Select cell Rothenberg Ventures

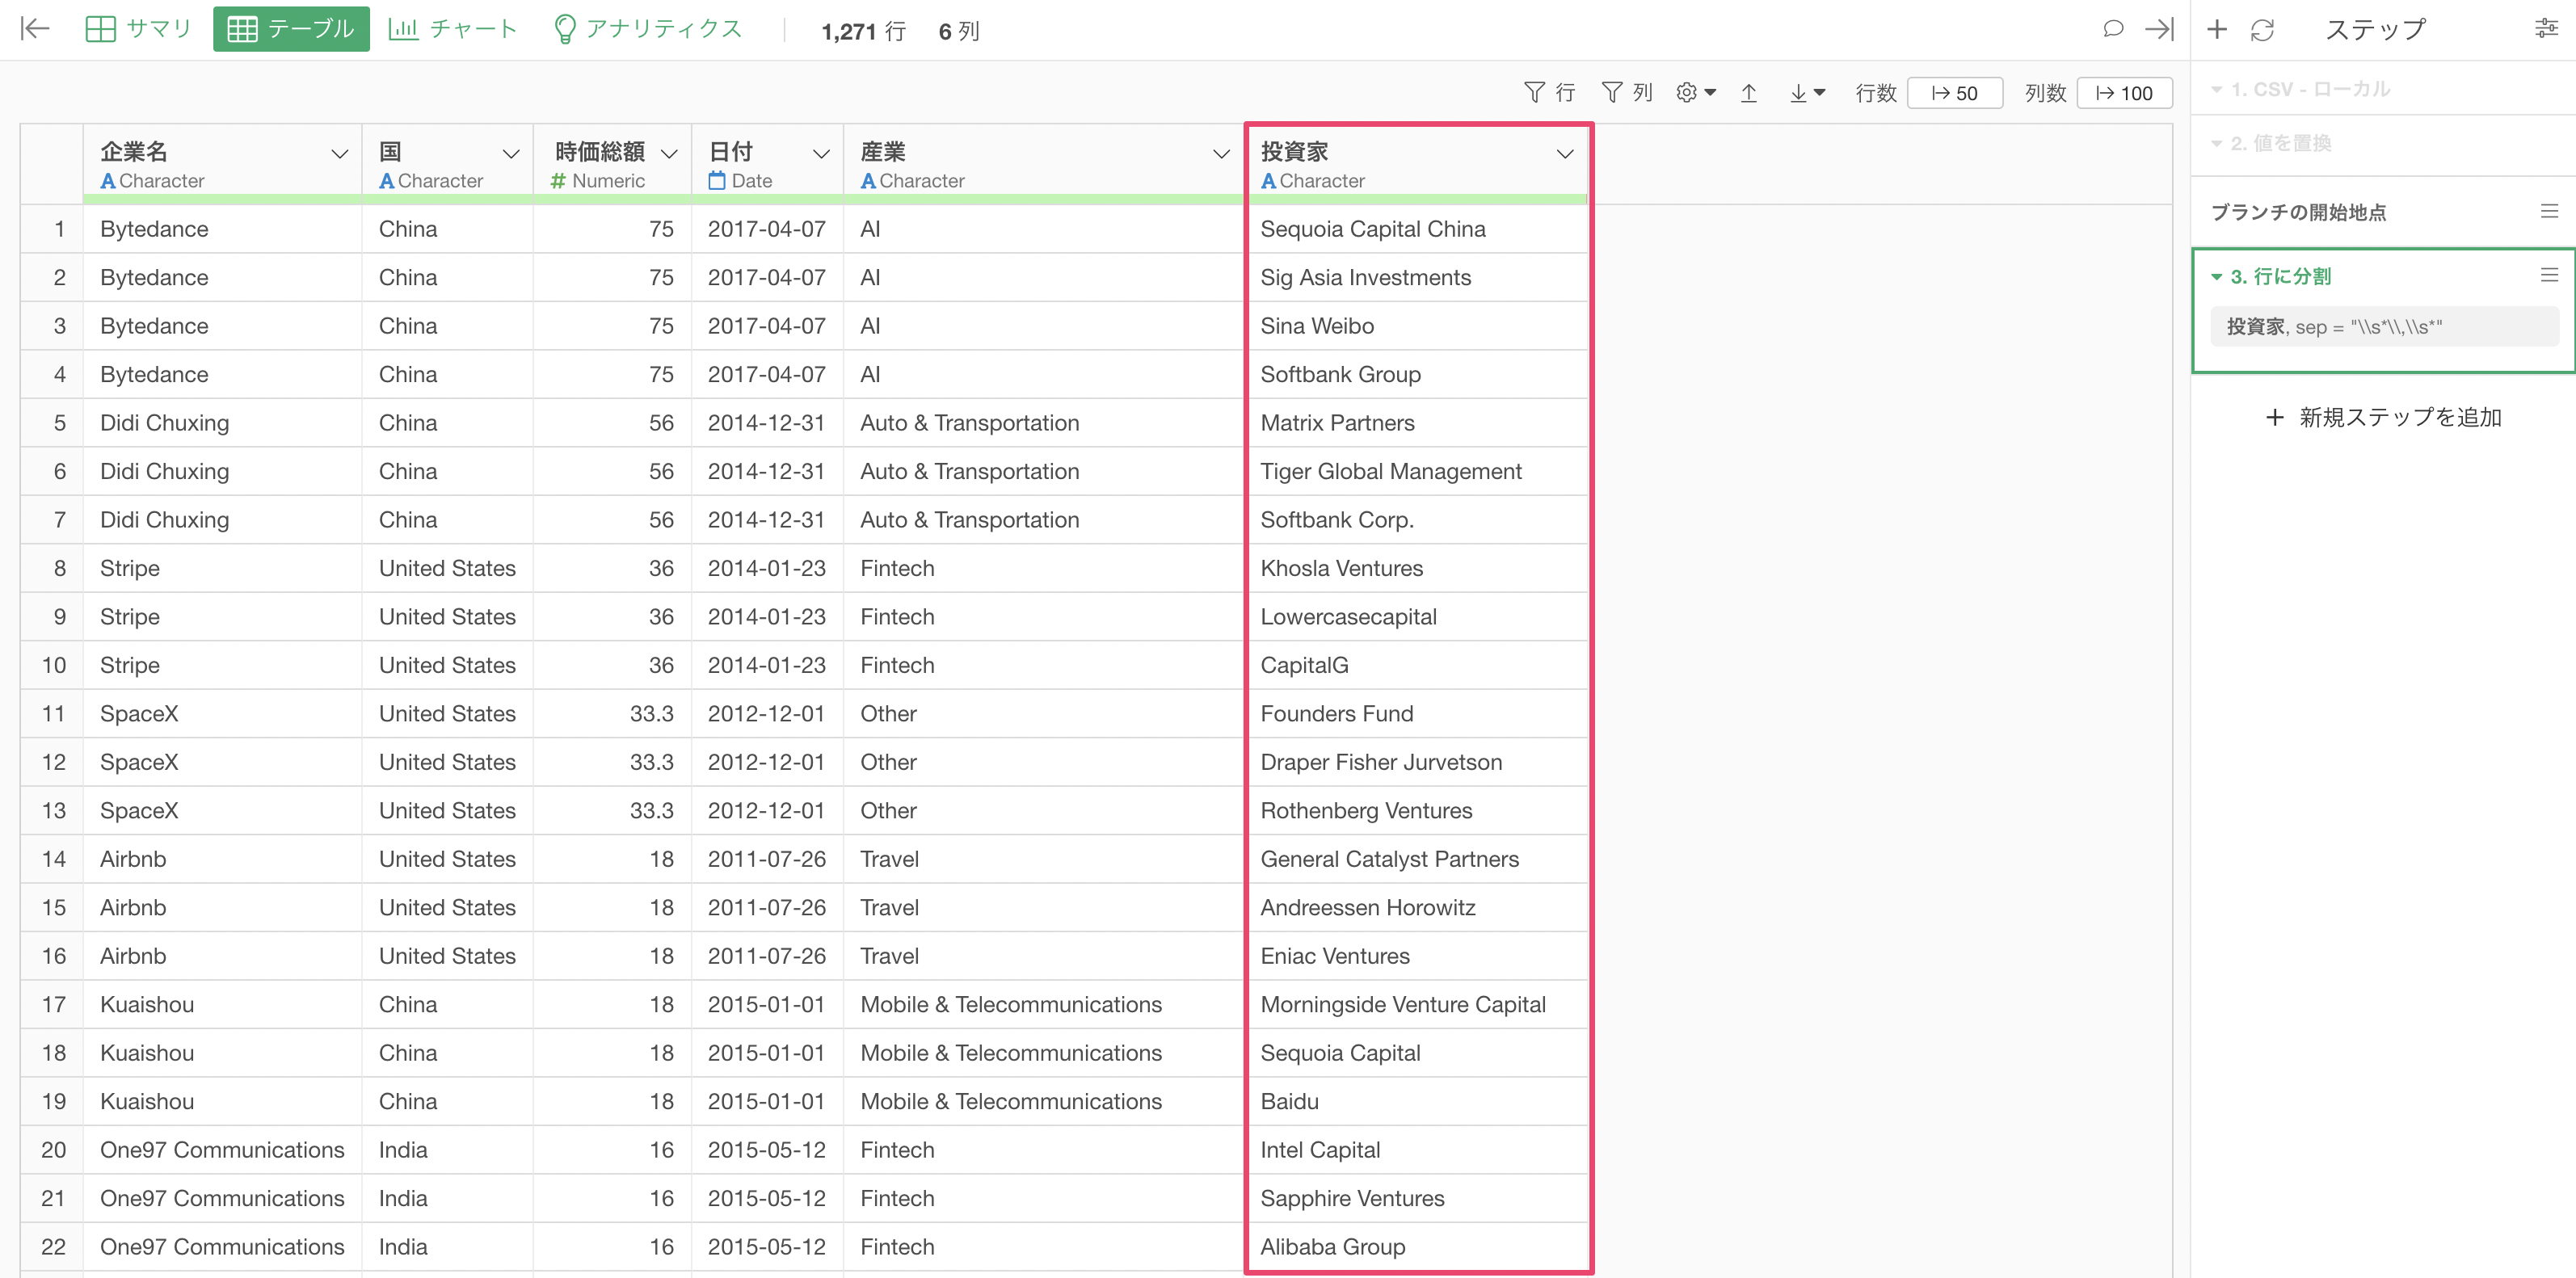(1417, 811)
